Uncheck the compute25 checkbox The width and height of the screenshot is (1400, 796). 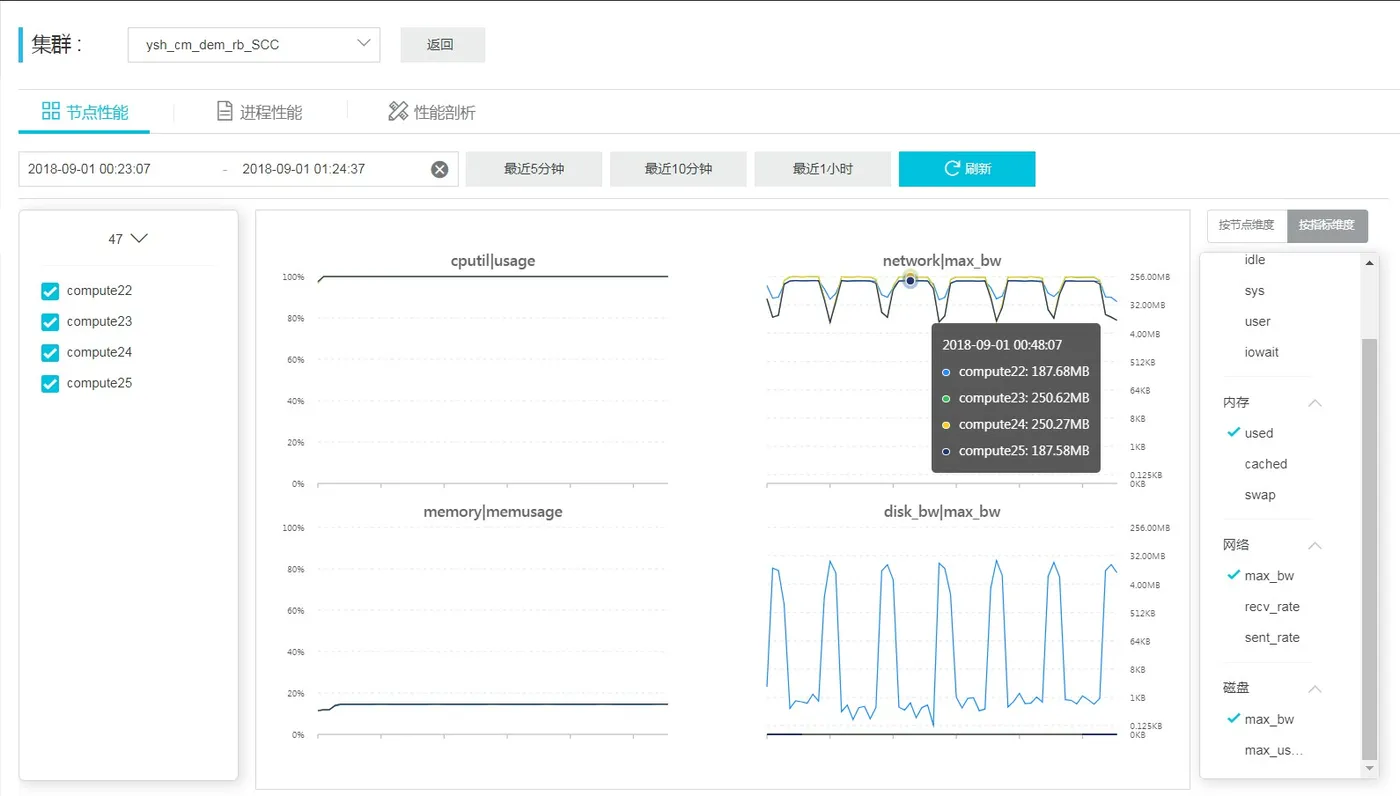click(50, 384)
